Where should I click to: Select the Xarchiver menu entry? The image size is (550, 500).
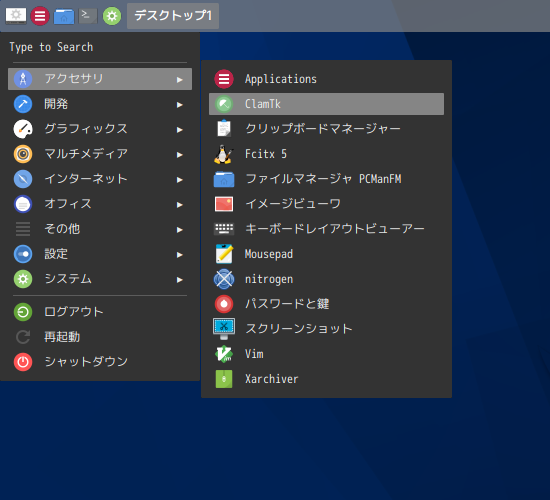tap(326, 379)
